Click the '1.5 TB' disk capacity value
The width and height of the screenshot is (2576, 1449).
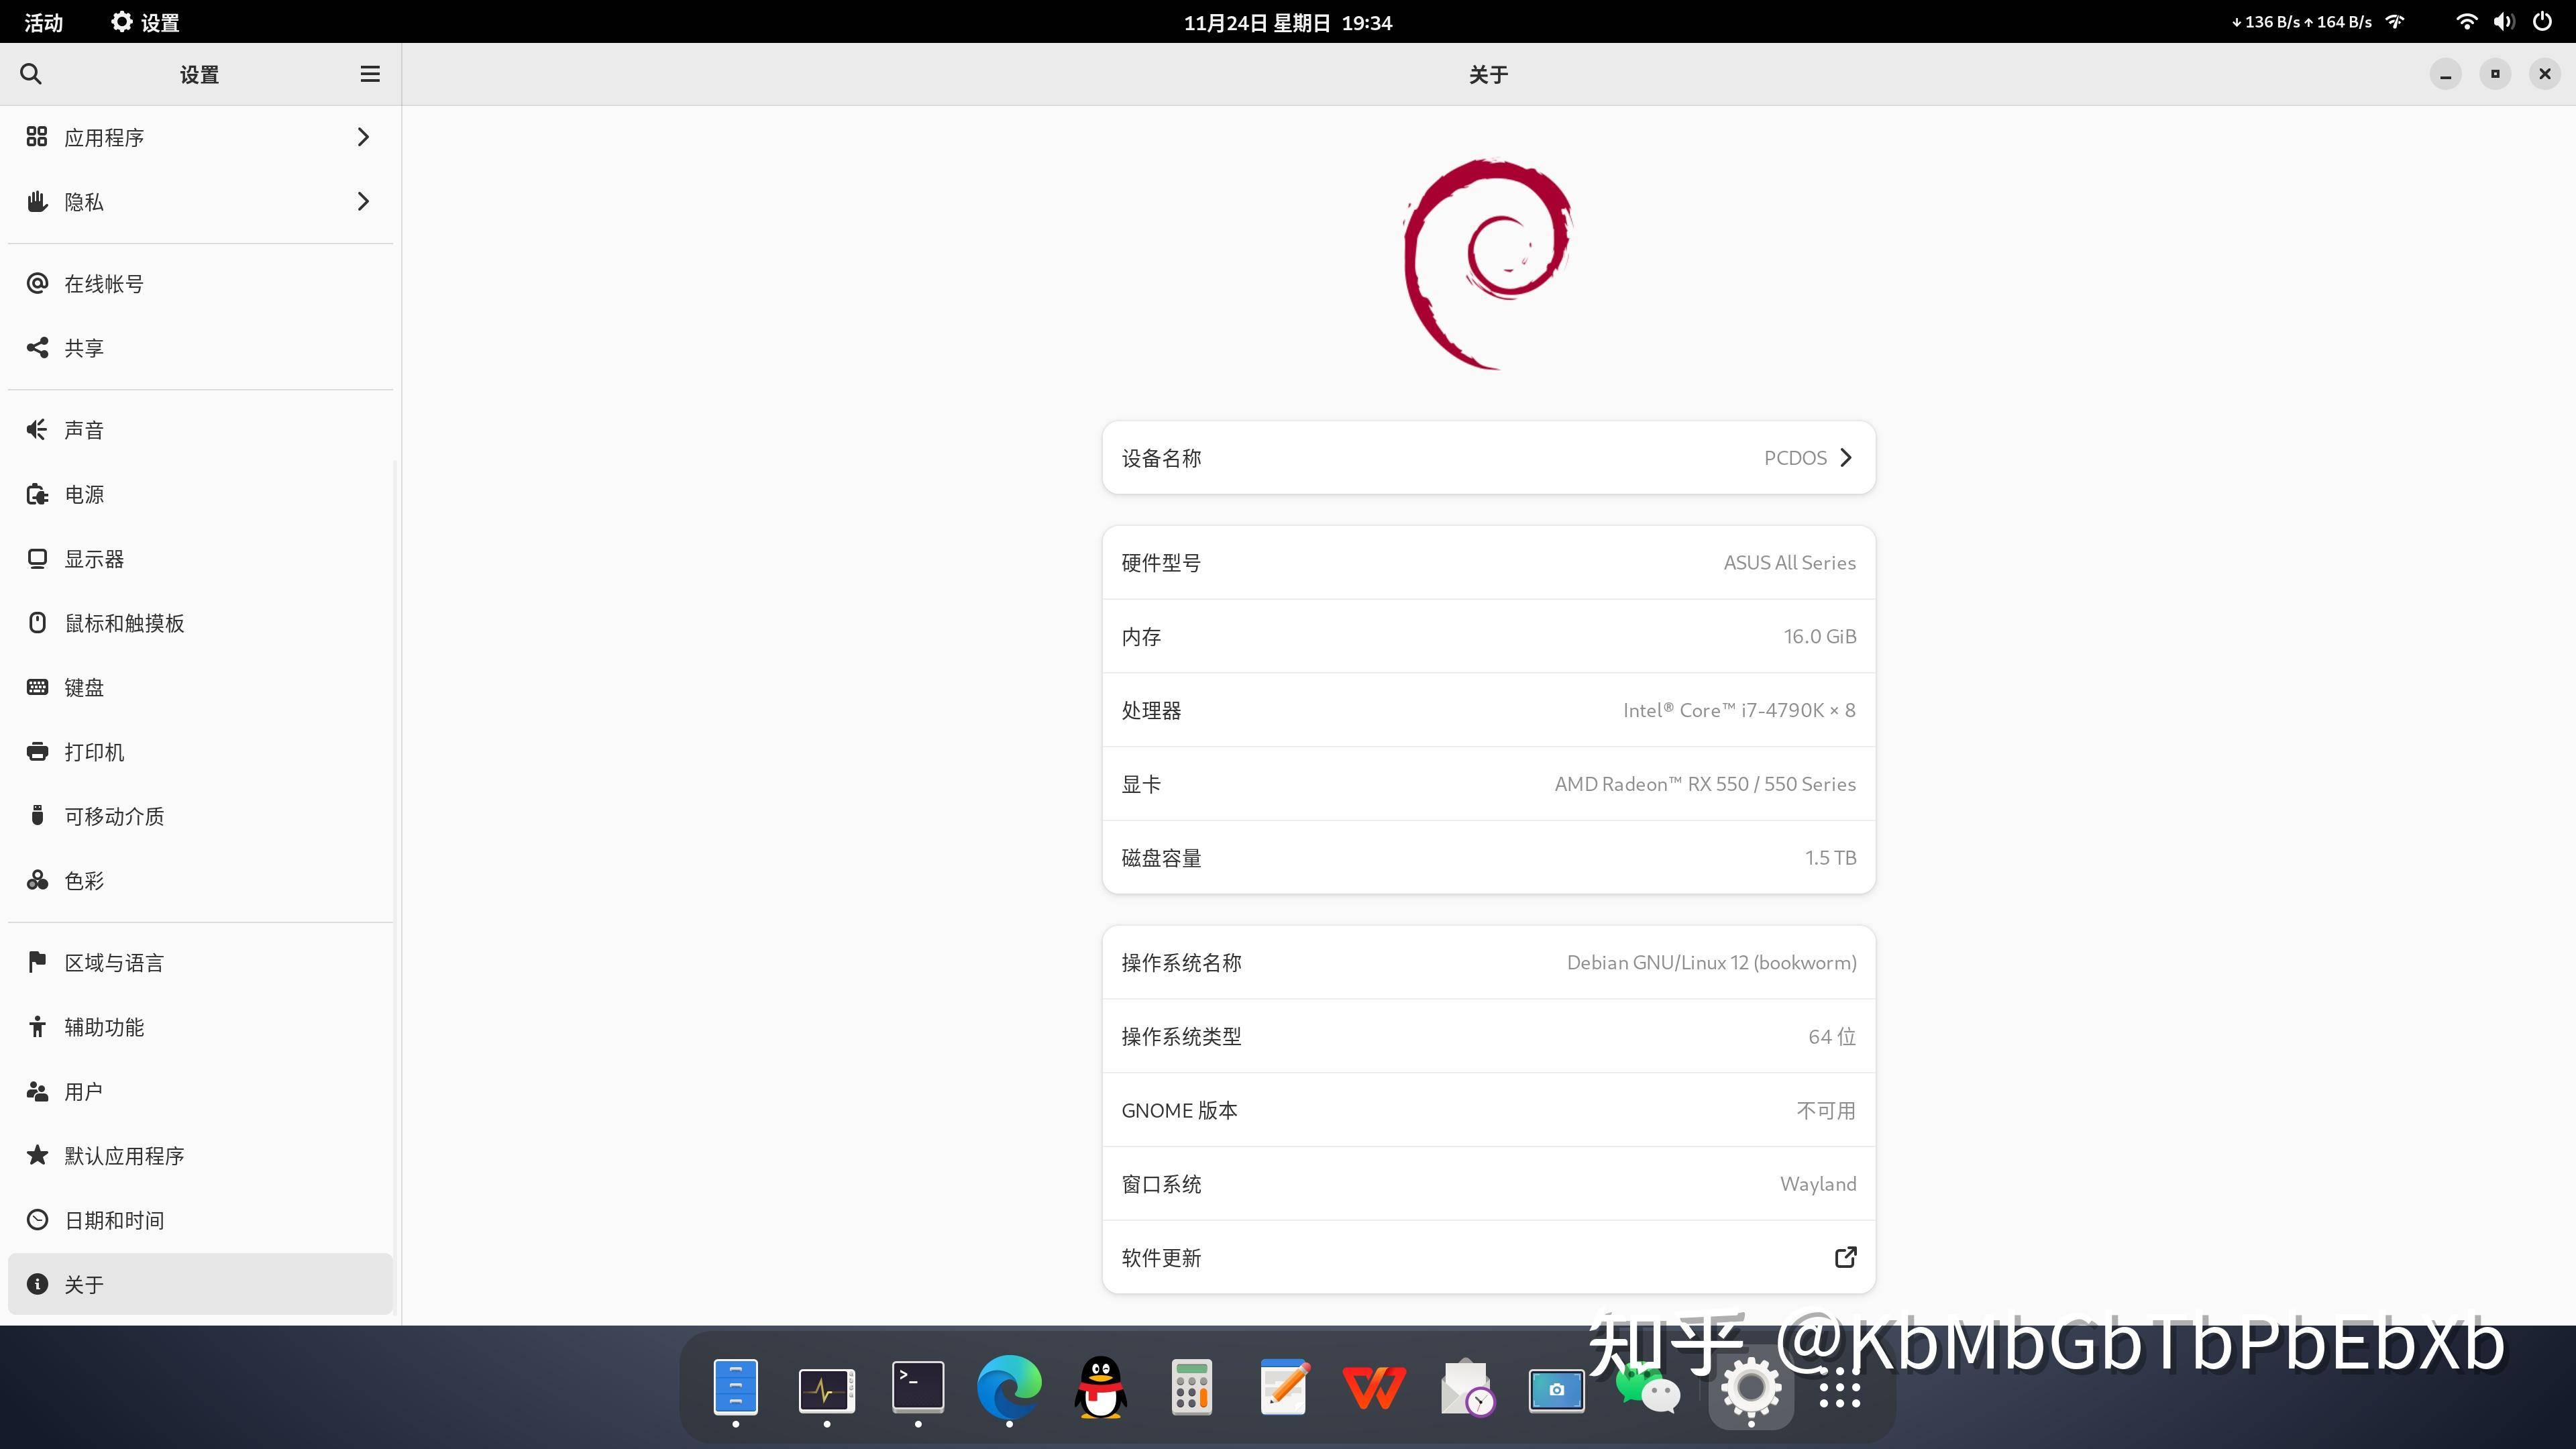pos(1830,858)
